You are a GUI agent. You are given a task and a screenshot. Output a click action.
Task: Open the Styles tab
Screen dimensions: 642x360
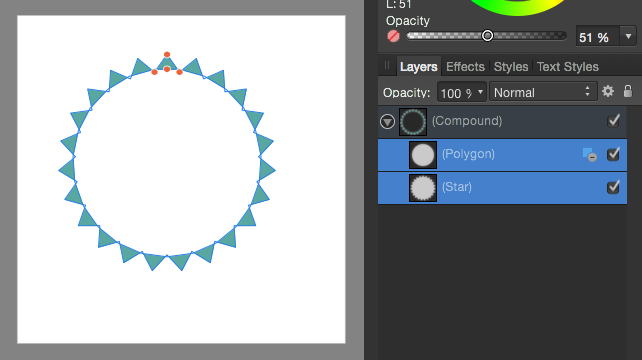coord(511,67)
